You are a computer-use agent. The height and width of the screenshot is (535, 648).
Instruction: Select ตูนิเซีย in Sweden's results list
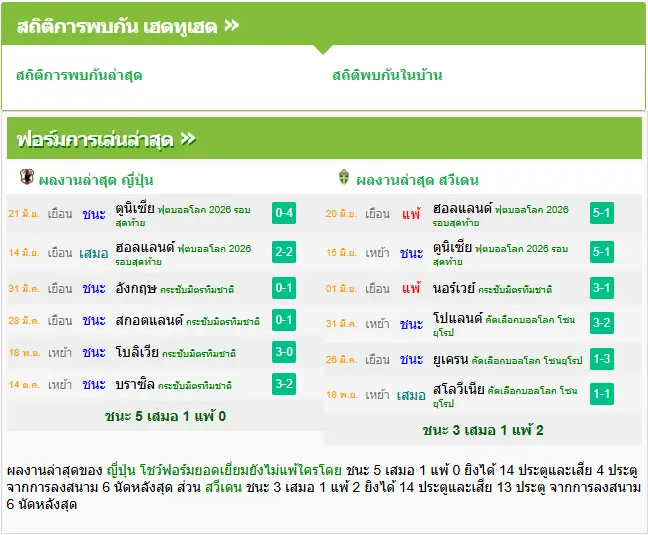point(453,247)
